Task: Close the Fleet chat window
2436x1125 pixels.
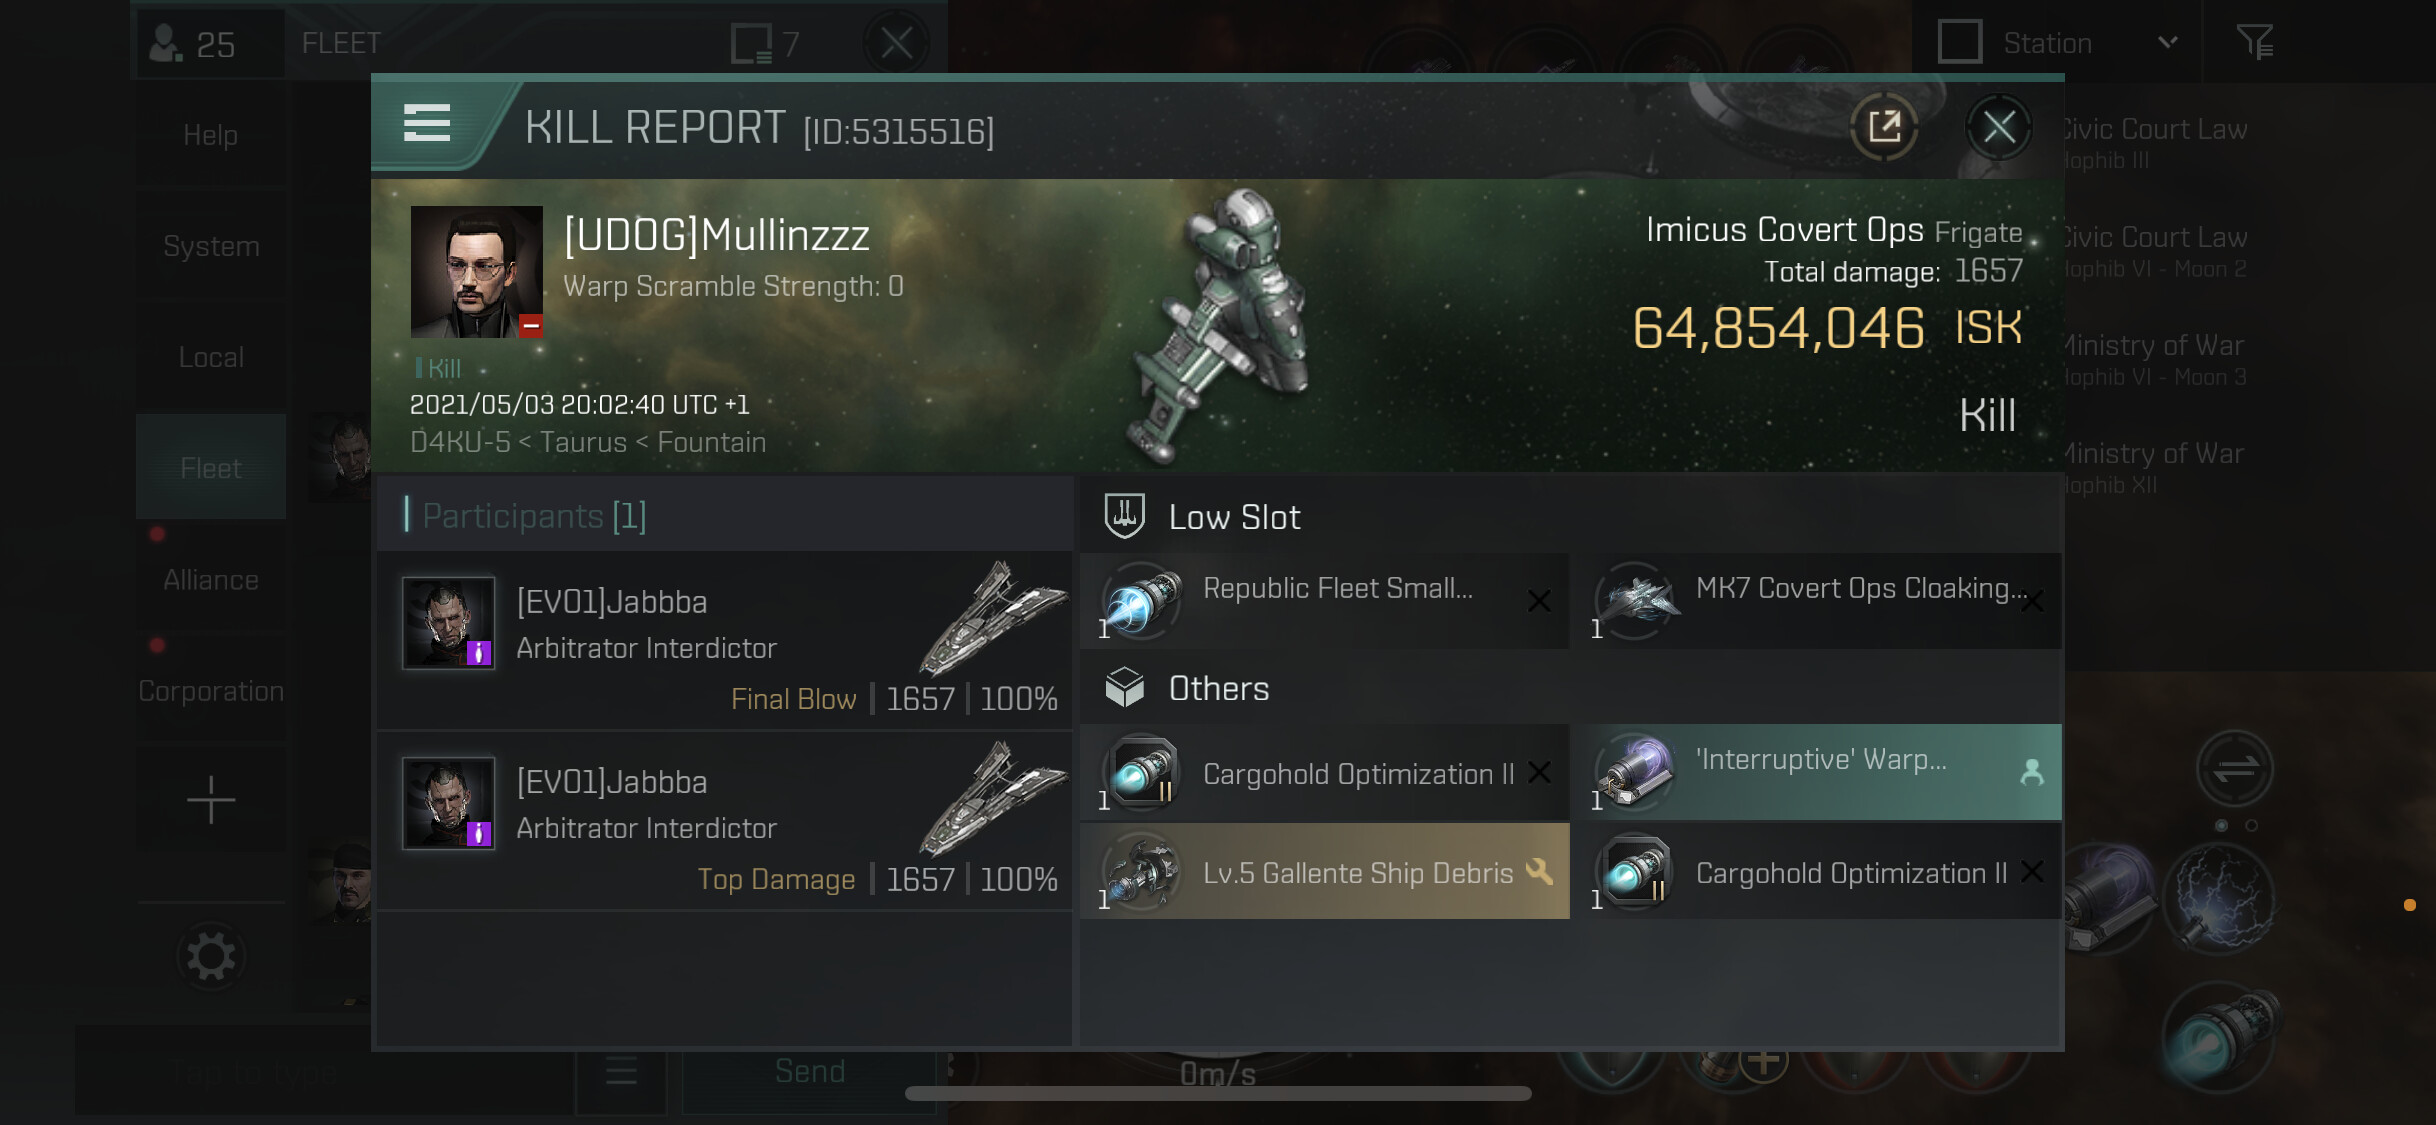Action: (x=897, y=43)
